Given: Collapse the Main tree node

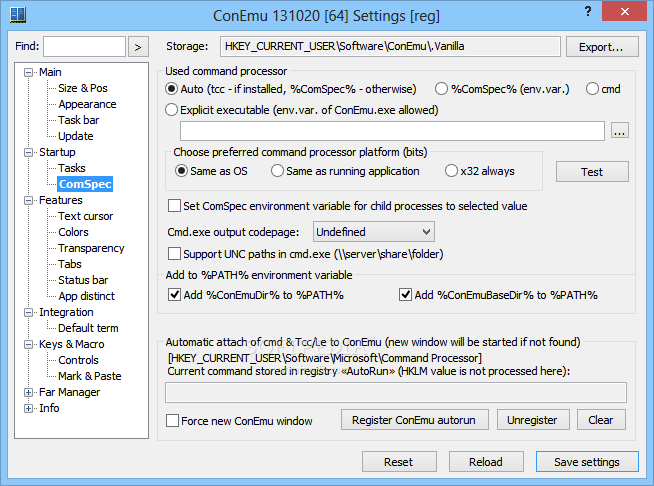Looking at the screenshot, I should click(x=28, y=73).
